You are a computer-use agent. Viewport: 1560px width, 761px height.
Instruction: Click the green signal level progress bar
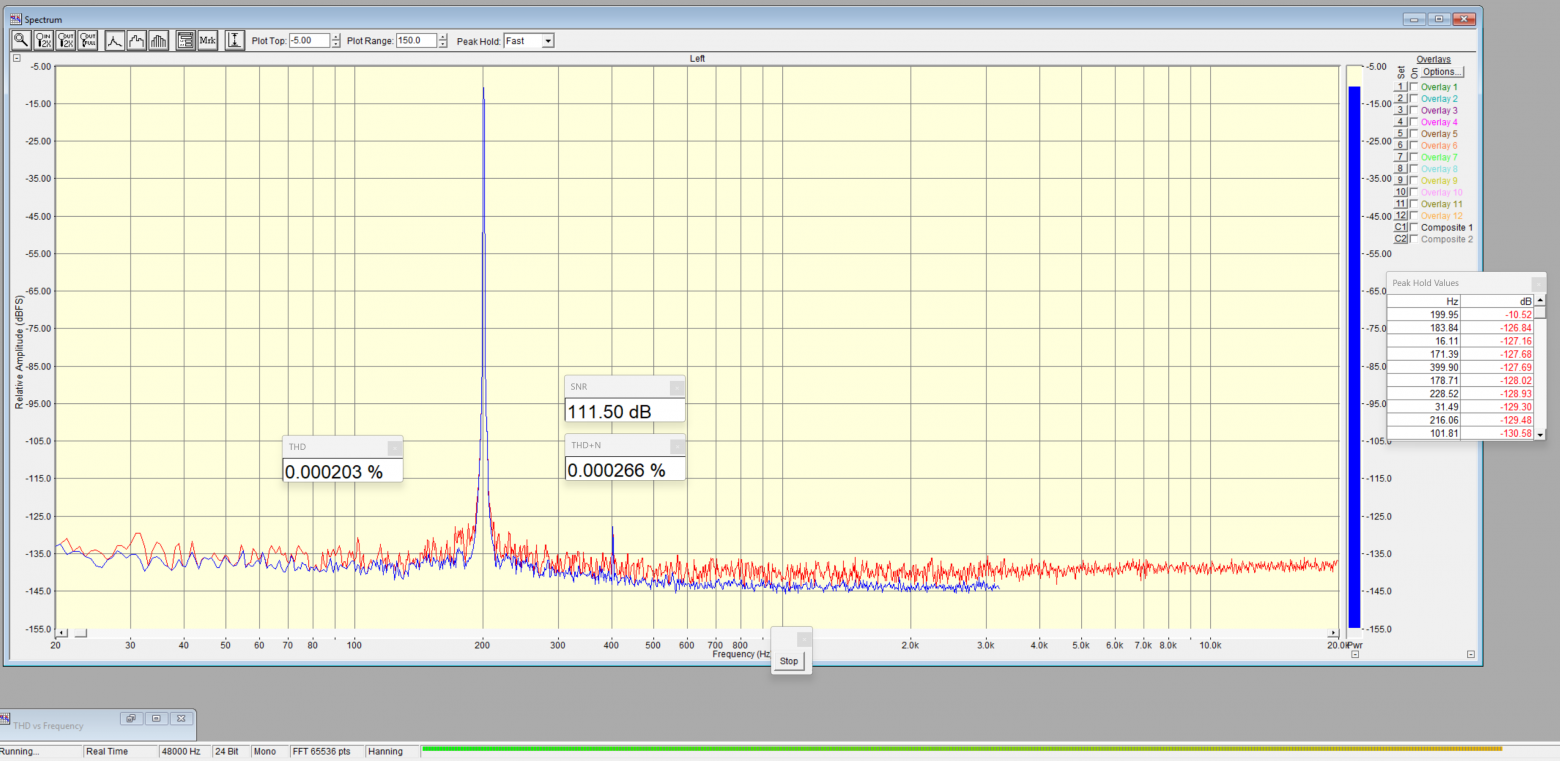point(962,748)
